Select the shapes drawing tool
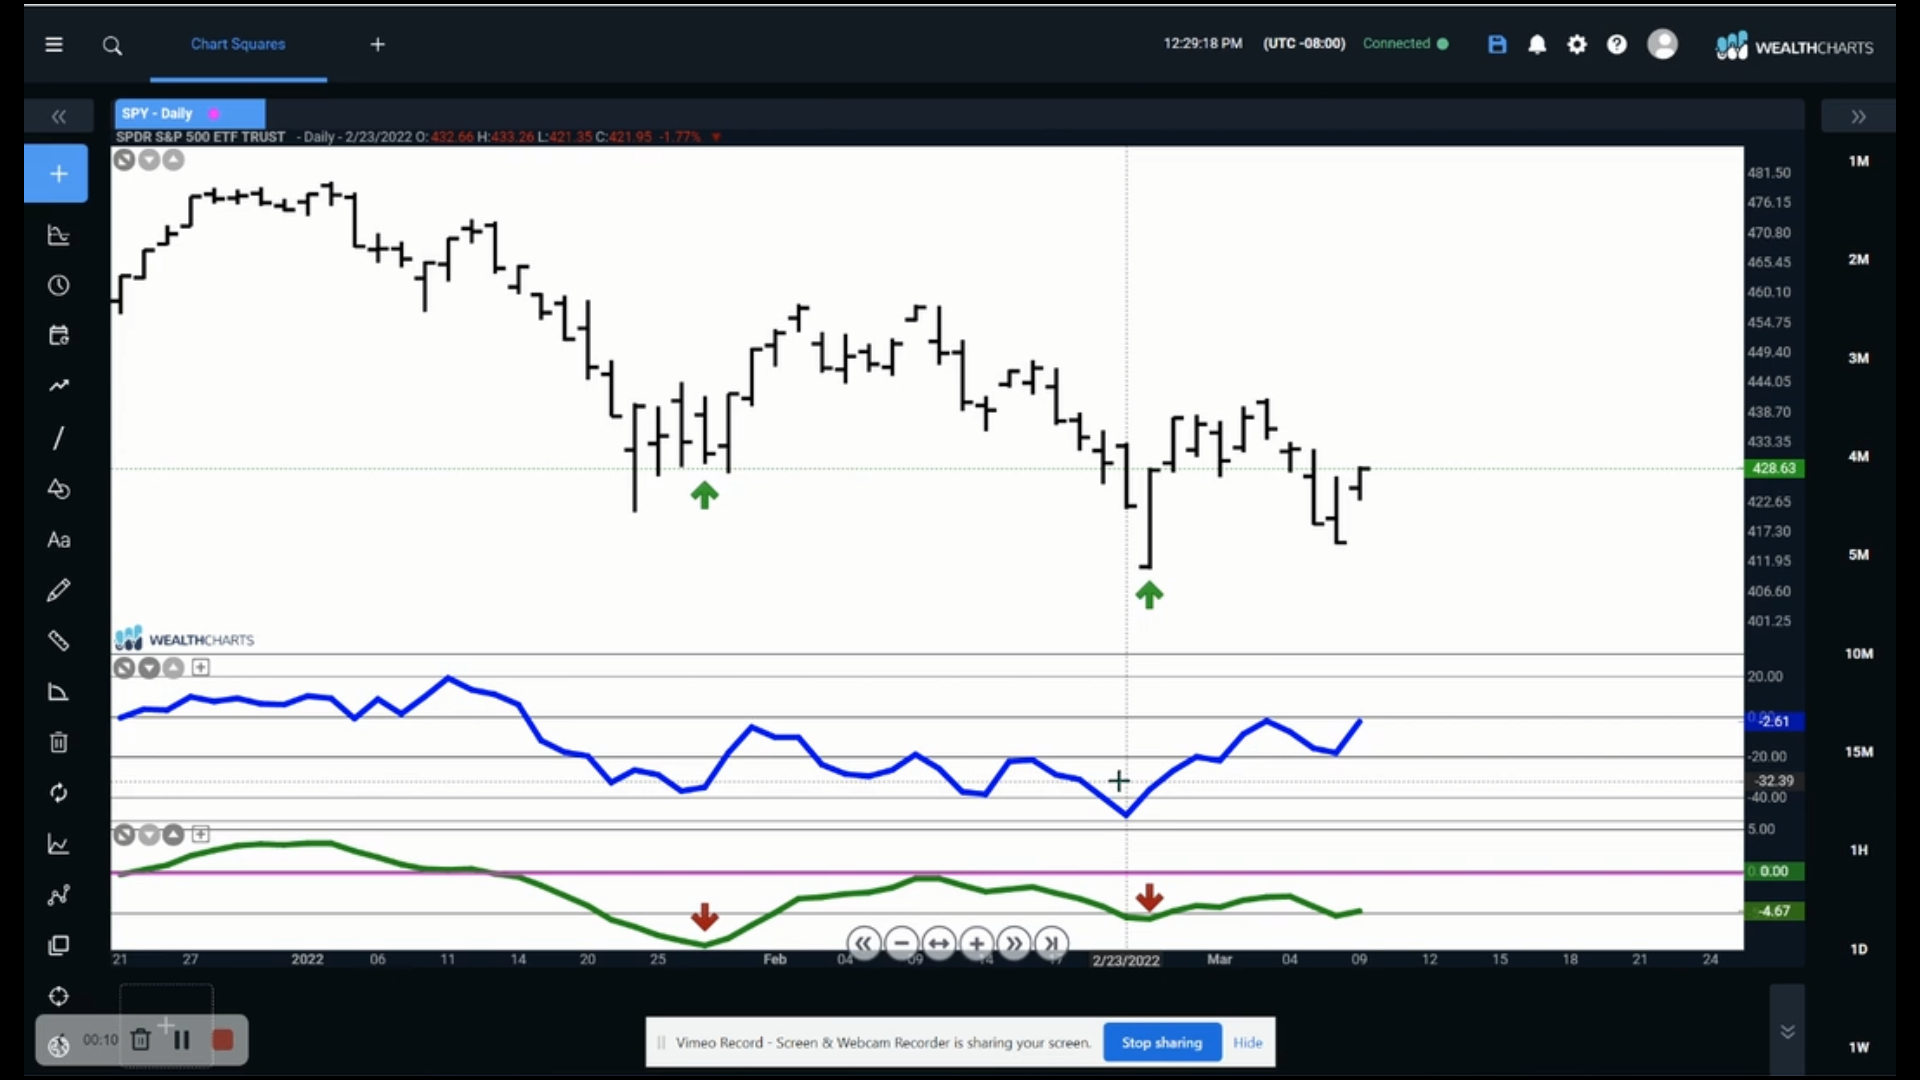 pyautogui.click(x=59, y=489)
